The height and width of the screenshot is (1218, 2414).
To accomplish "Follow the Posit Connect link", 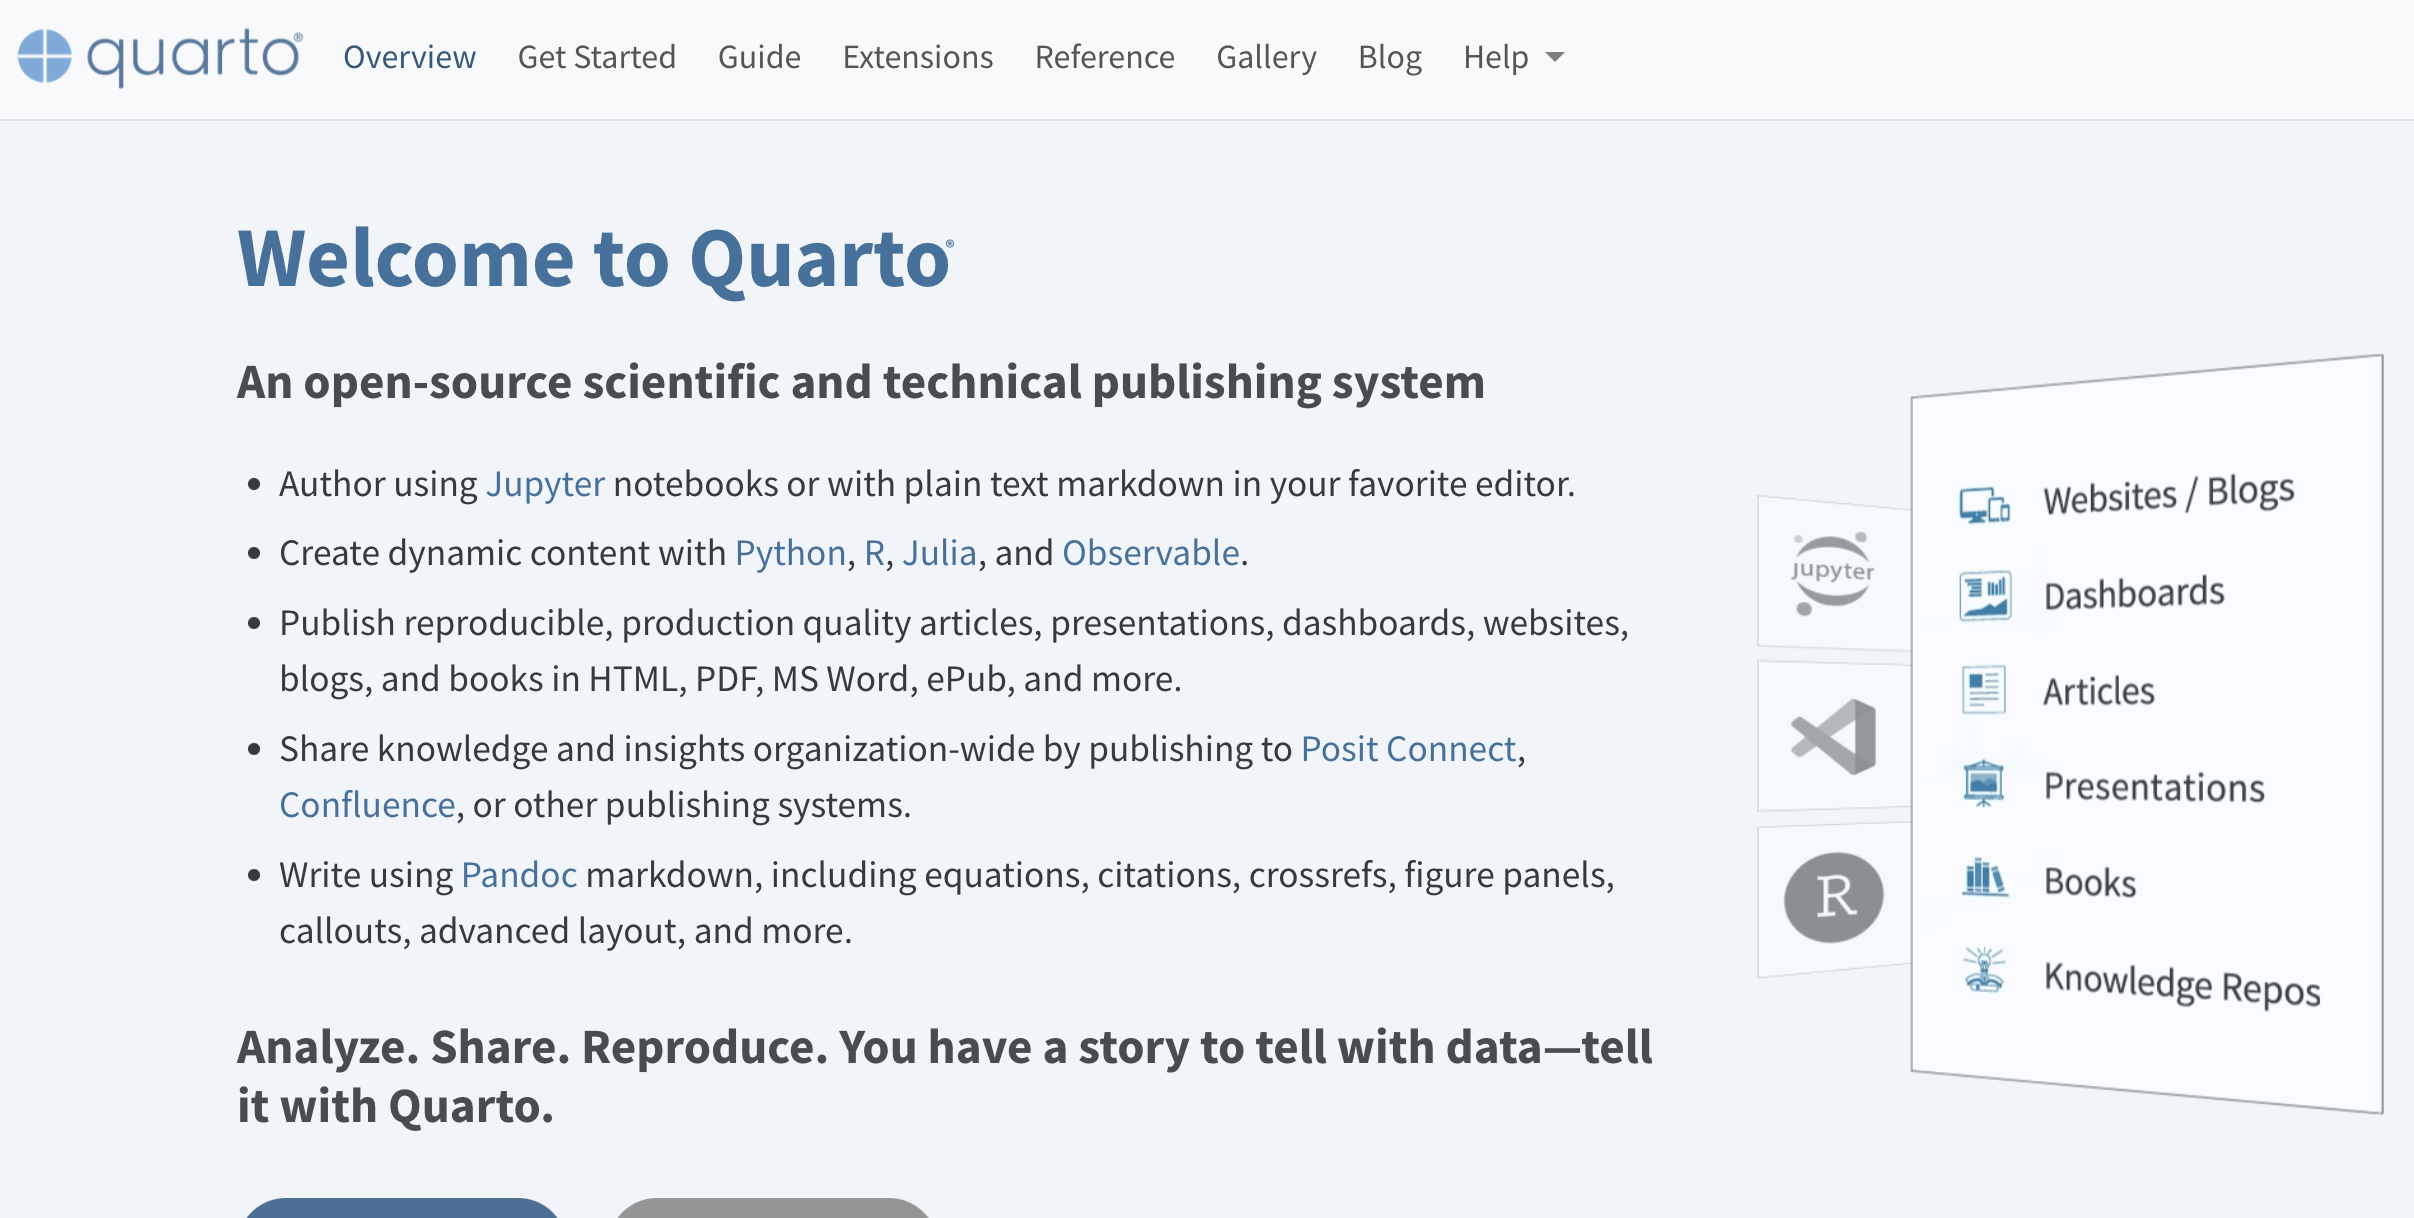I will [1408, 749].
